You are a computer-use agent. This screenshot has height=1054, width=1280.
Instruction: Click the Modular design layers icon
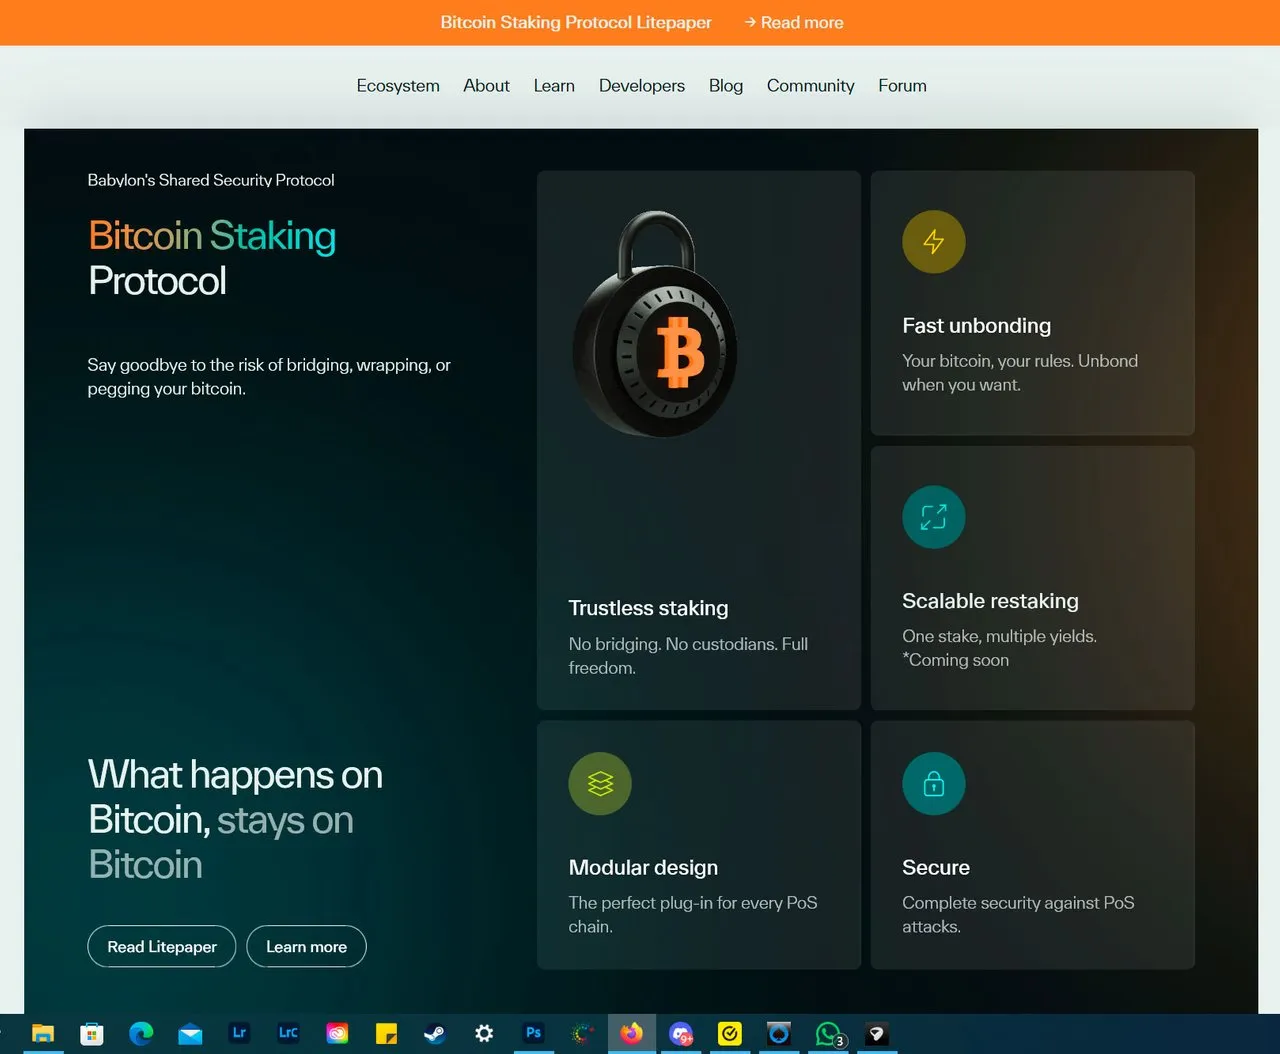[600, 784]
